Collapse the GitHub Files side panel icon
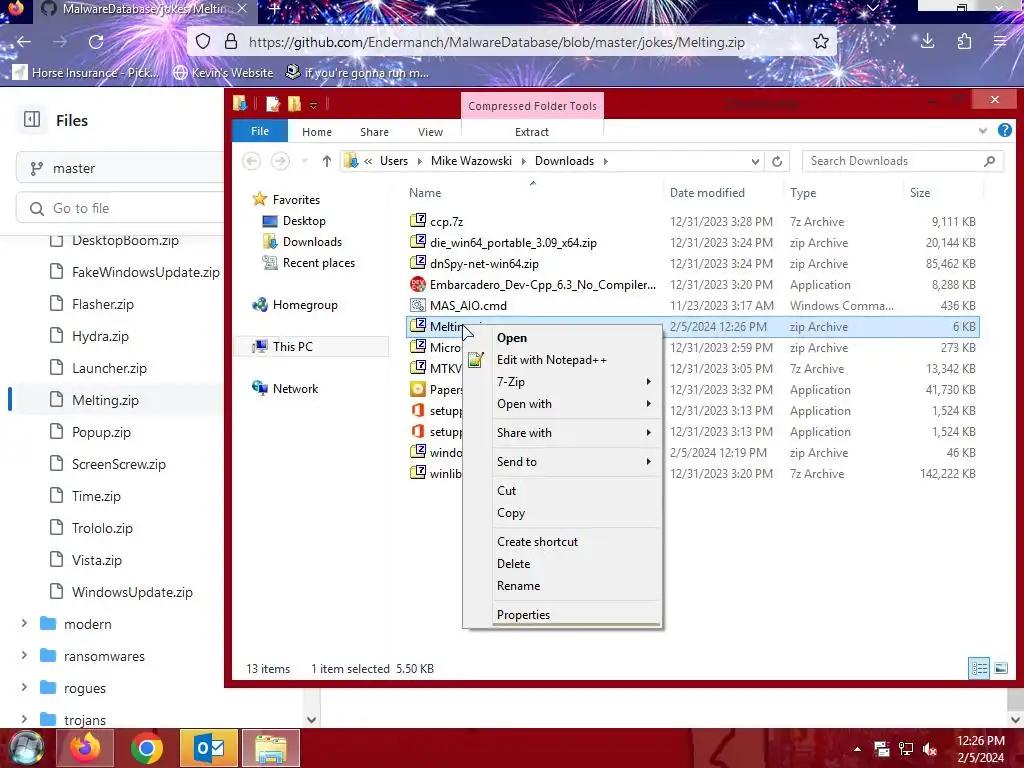 (32, 120)
